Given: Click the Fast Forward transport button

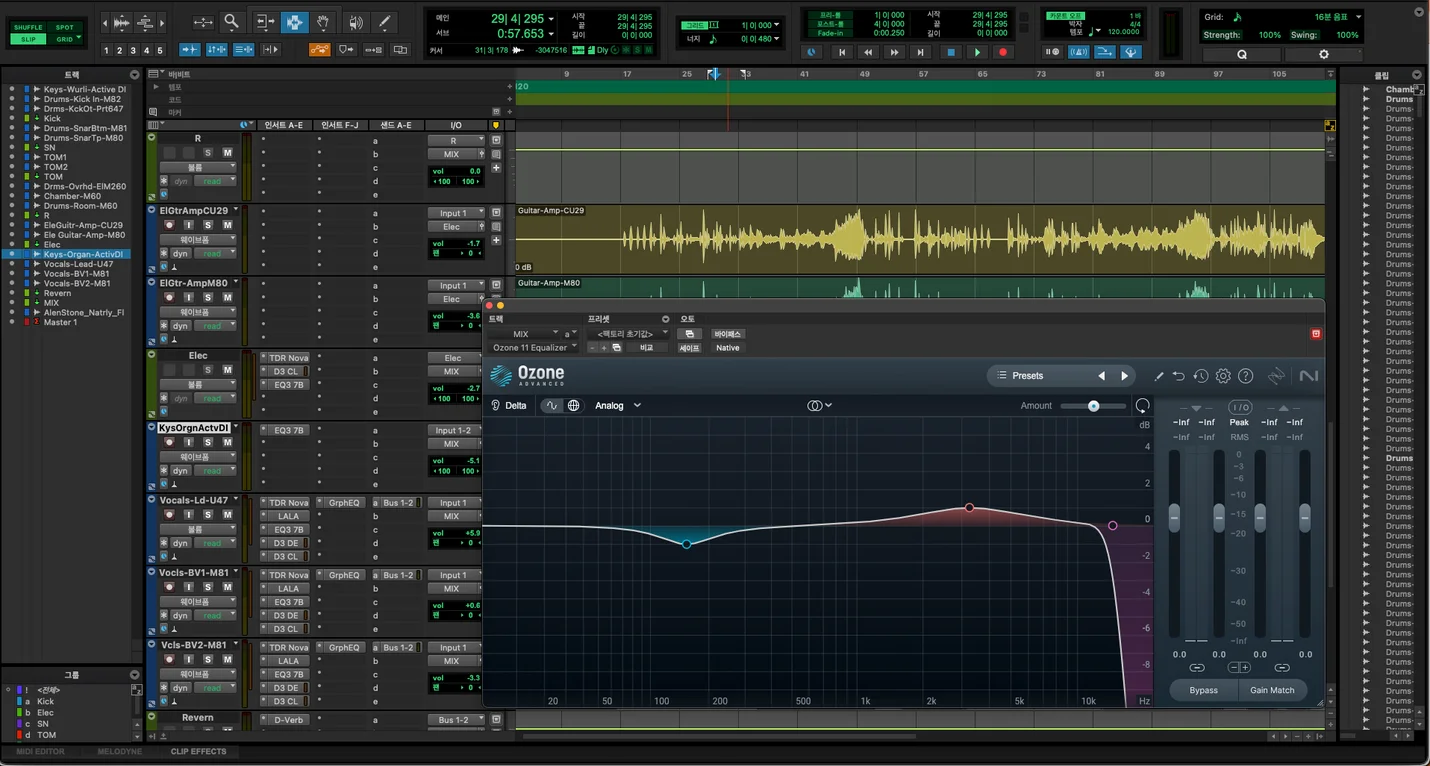Looking at the screenshot, I should [x=894, y=52].
